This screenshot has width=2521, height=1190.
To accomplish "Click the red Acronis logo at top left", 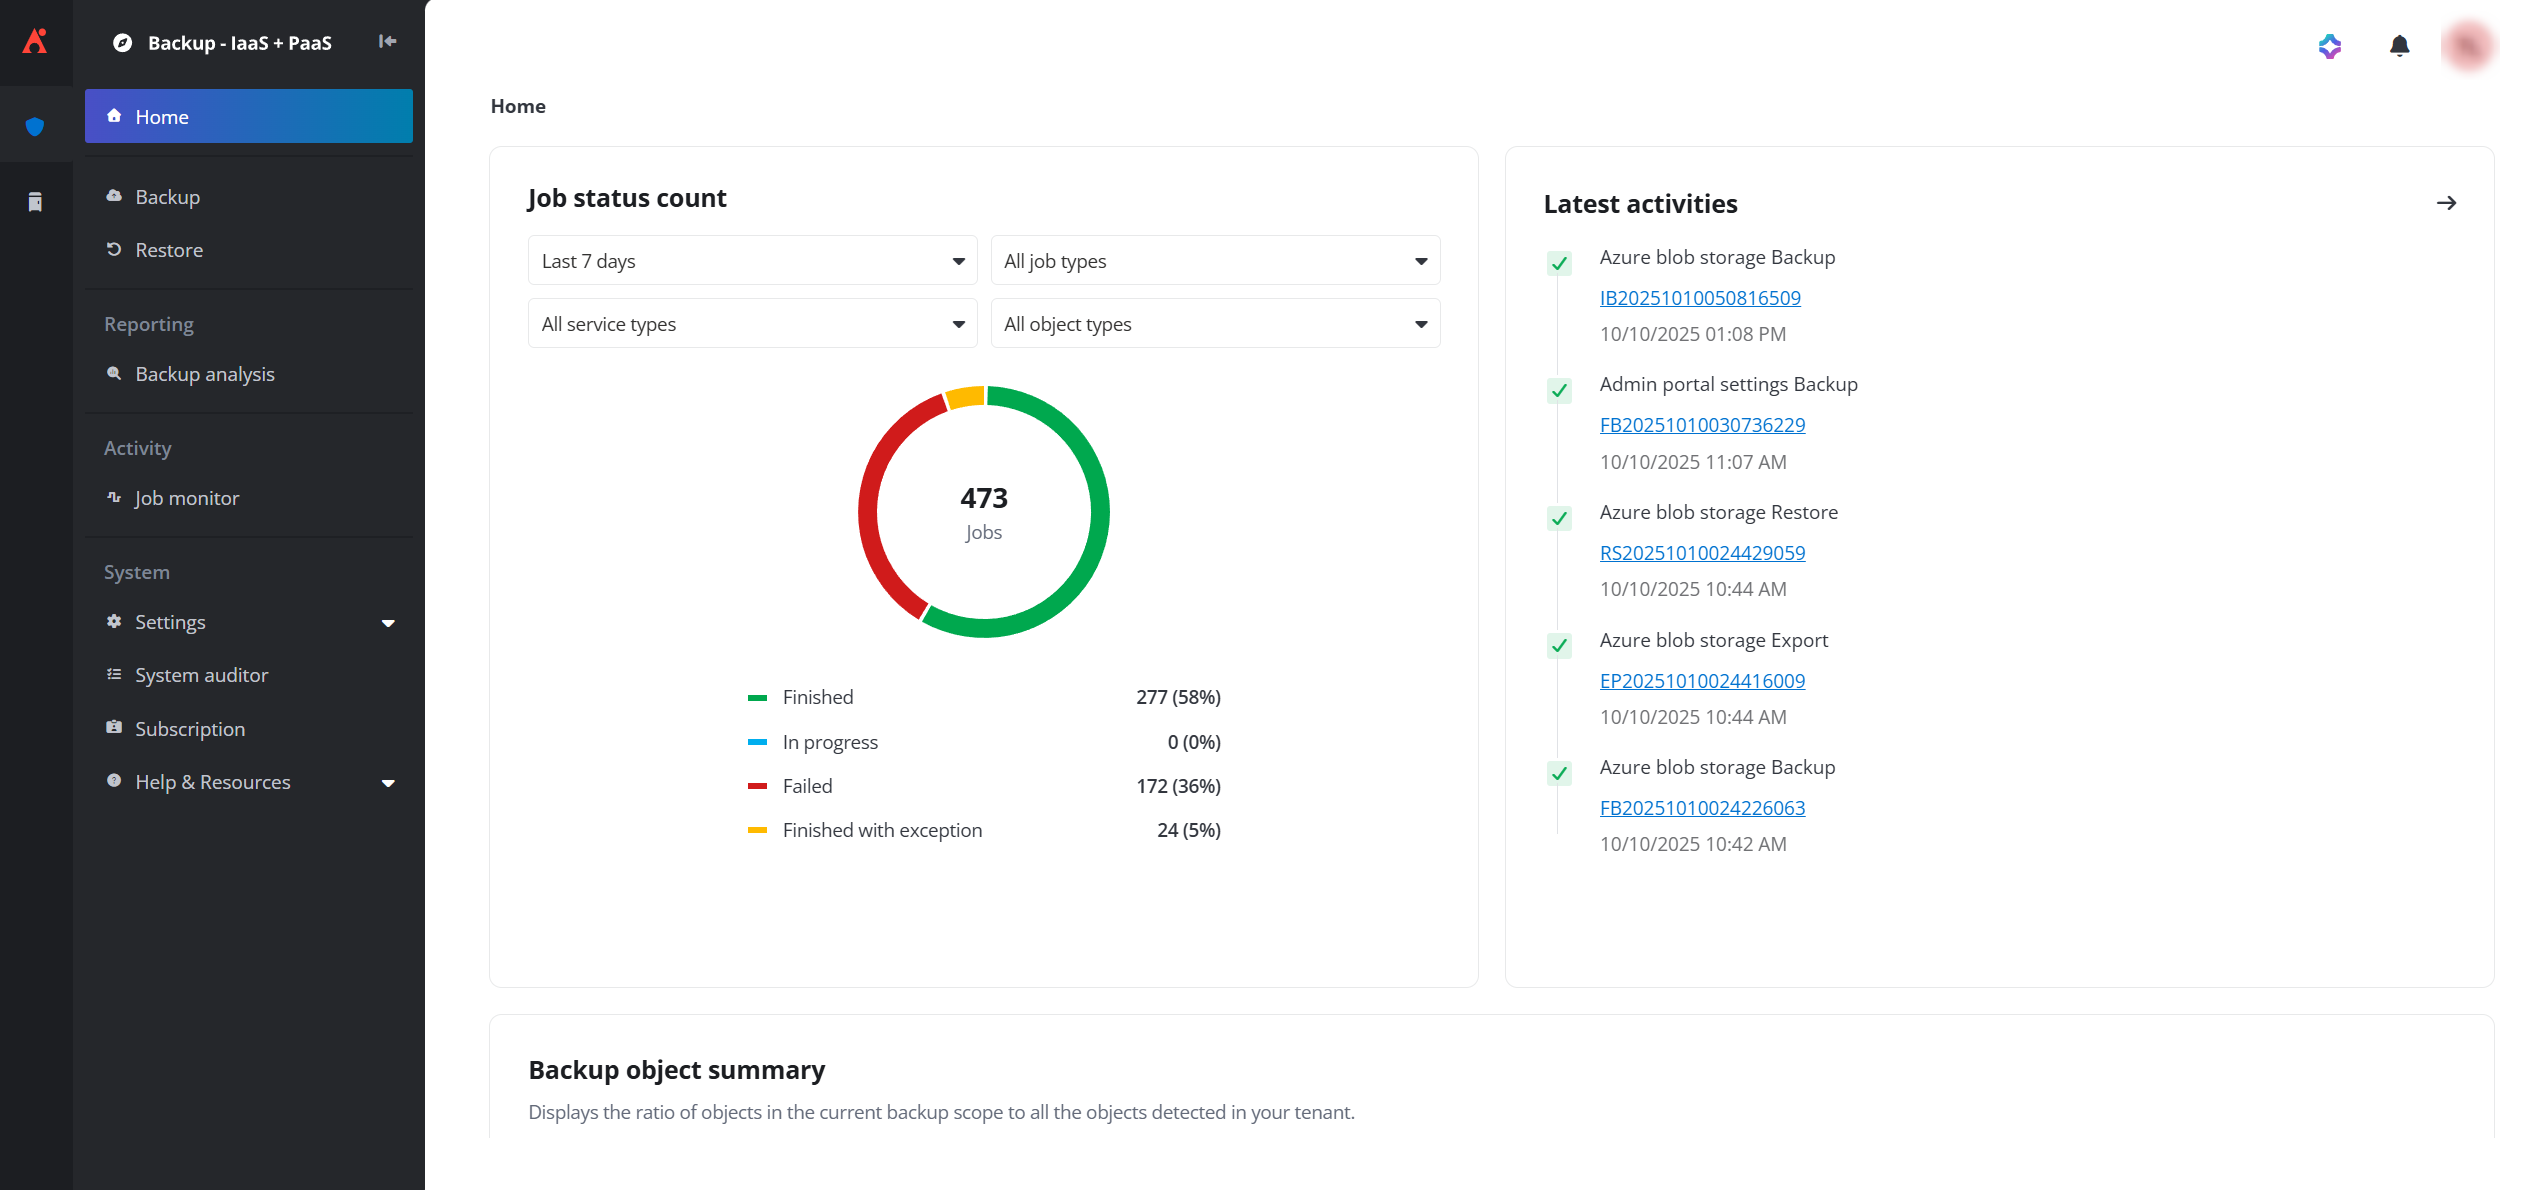I will click(x=35, y=41).
